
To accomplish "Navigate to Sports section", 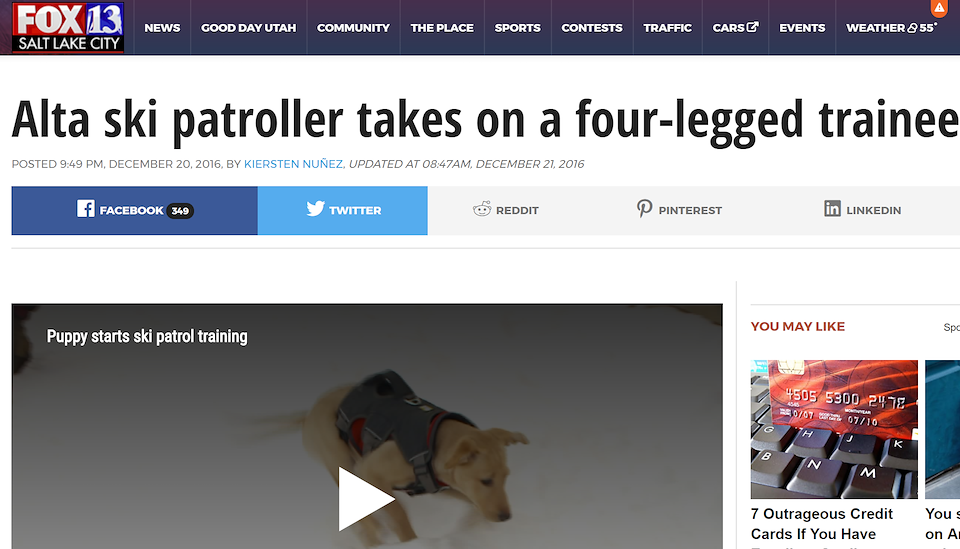I will (x=517, y=28).
